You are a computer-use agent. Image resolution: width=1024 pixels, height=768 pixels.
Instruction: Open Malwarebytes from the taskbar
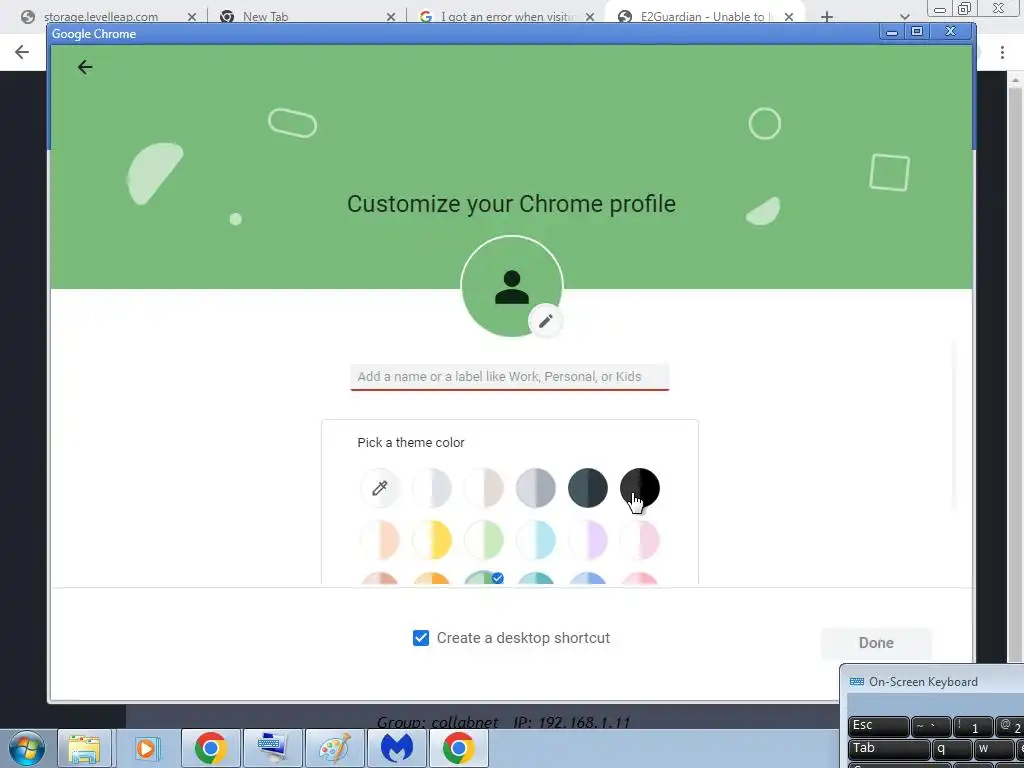click(396, 748)
